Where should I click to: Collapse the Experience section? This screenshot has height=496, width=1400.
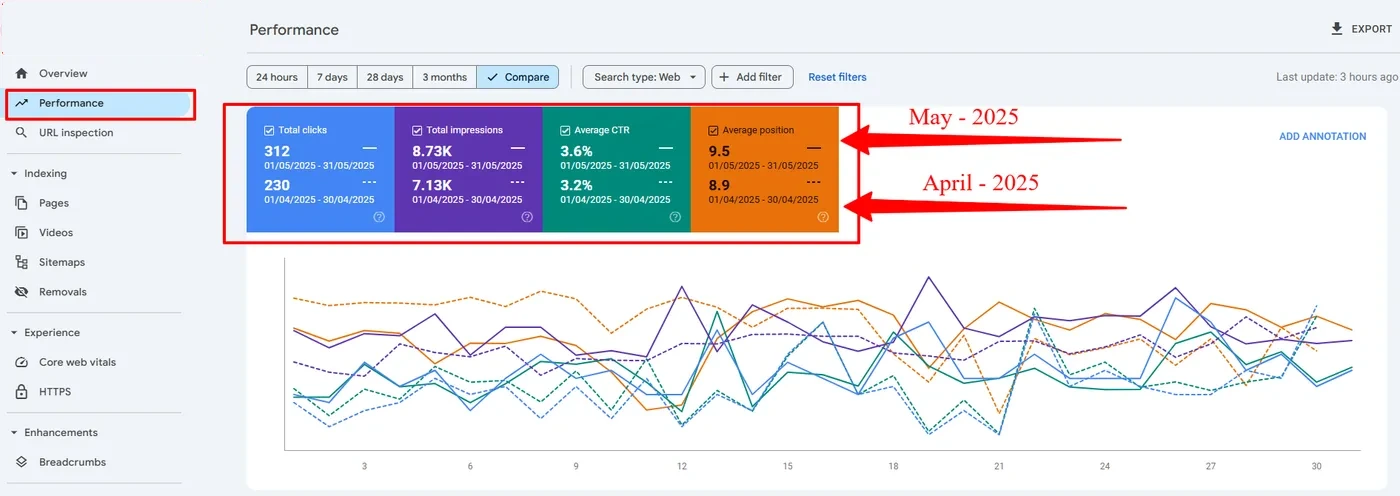[14, 332]
